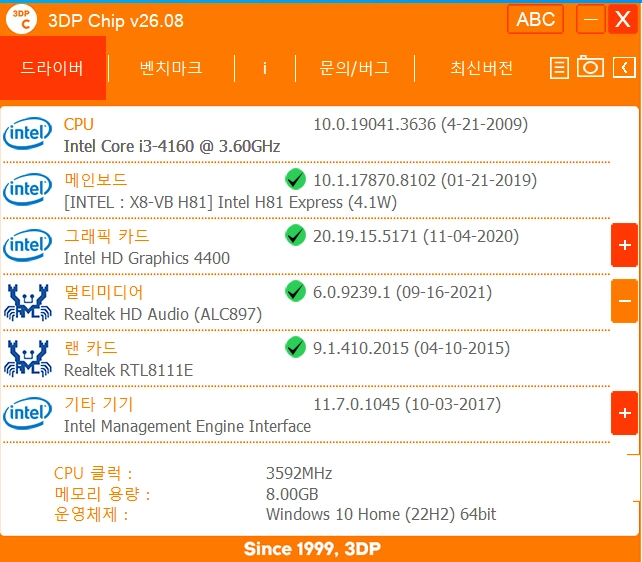
Task: Click the Intel logo next to CPU
Action: click(27, 133)
